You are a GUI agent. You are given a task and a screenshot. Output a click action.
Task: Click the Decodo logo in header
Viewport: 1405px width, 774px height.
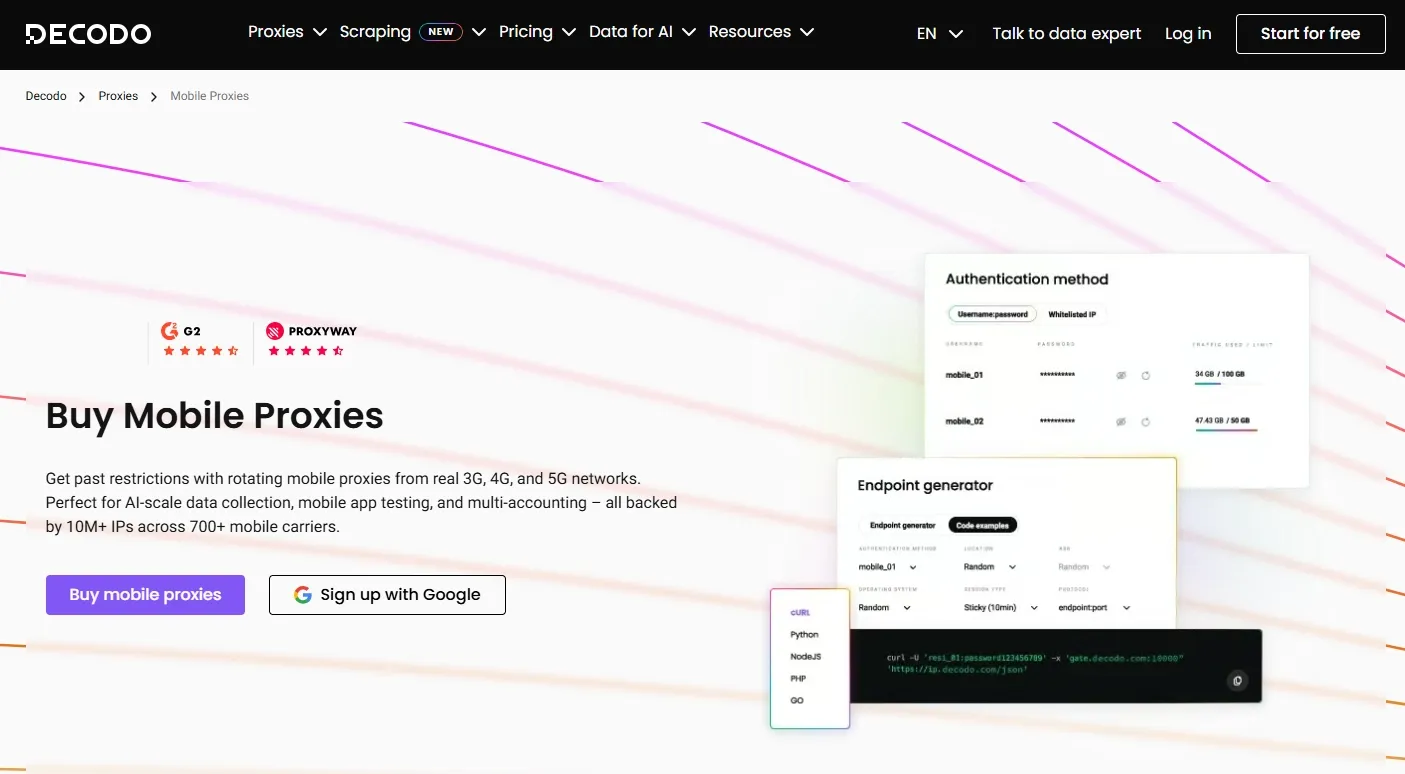coord(88,34)
